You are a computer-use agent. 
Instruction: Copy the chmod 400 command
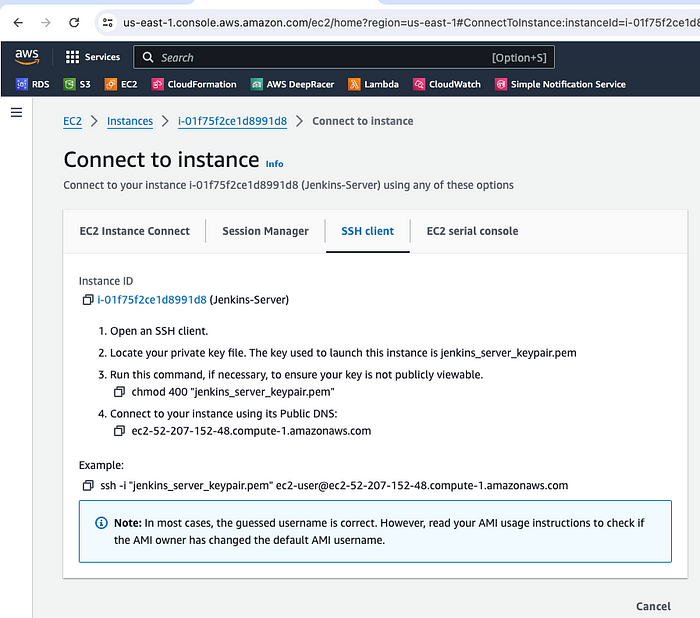tap(119, 392)
